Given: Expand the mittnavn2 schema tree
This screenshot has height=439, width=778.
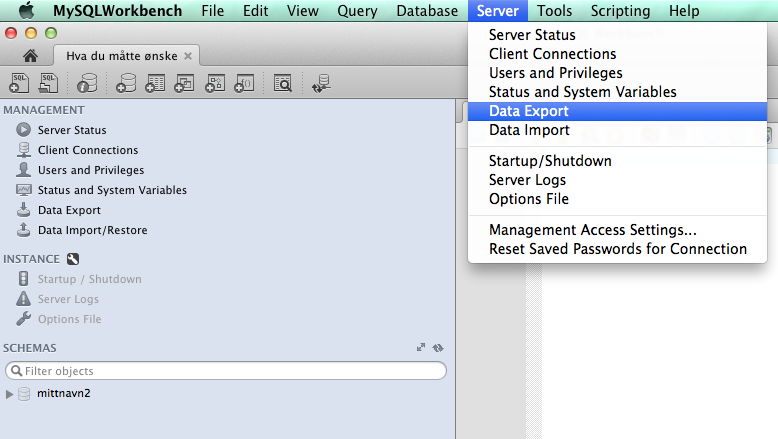Looking at the screenshot, I should pos(9,394).
